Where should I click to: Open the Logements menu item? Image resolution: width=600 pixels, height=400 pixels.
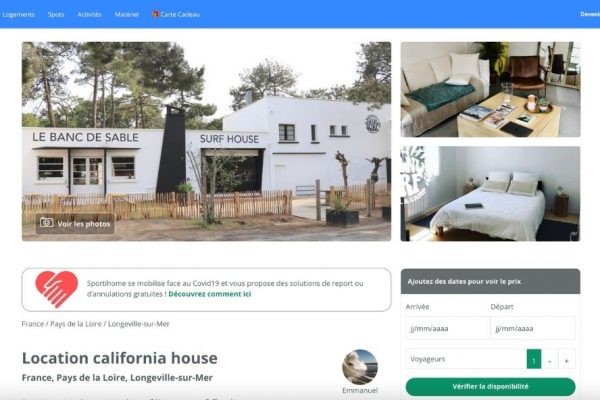(x=18, y=15)
